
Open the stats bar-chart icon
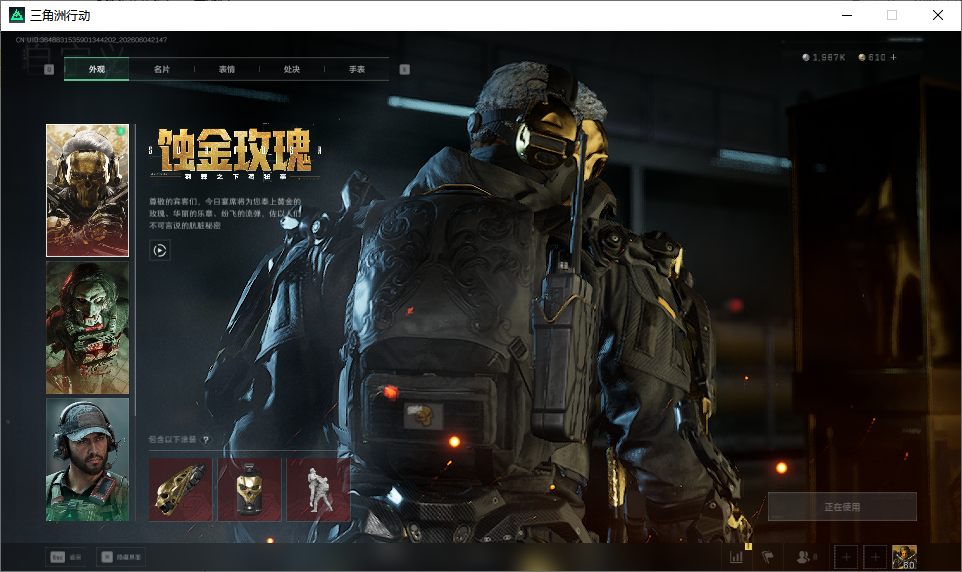736,557
